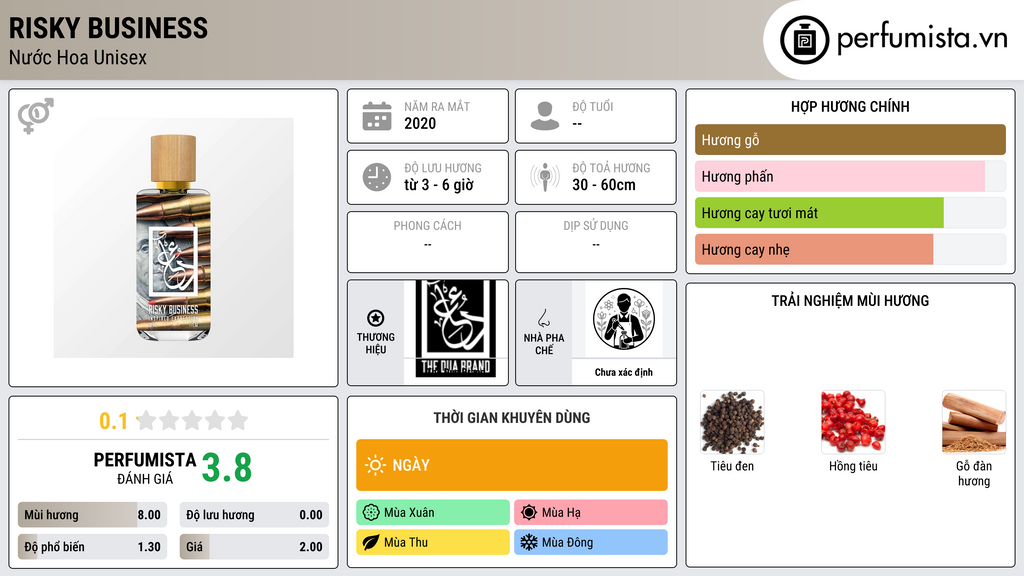Click the Tiêu đen note label
The width and height of the screenshot is (1024, 576).
tap(732, 466)
